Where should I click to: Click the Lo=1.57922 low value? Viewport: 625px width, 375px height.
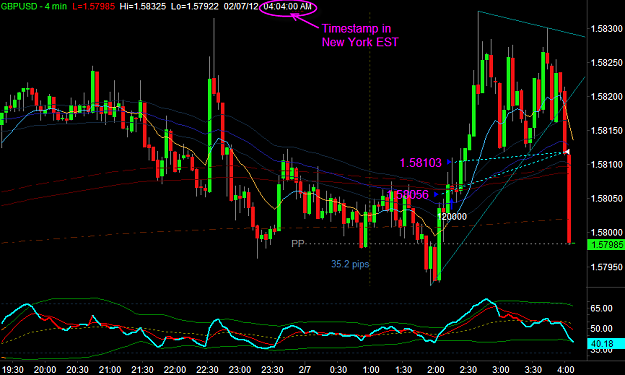click(x=195, y=6)
